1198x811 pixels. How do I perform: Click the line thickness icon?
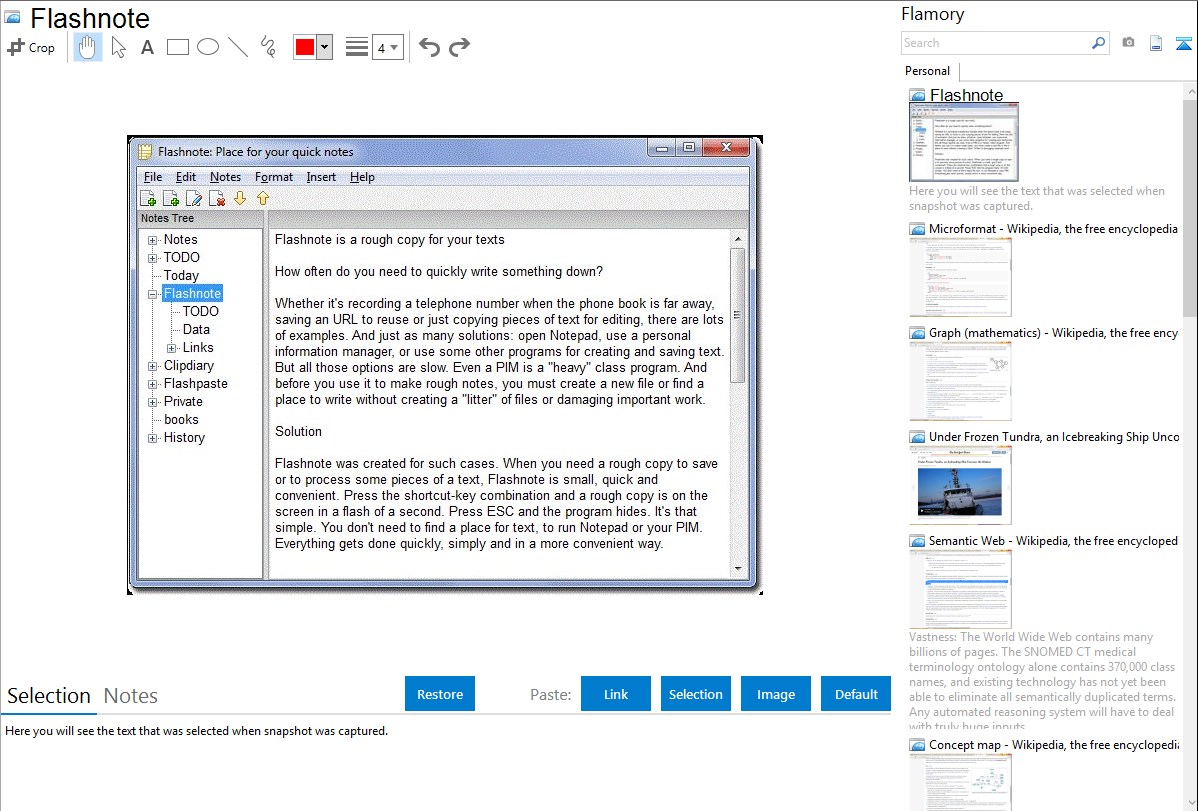(x=356, y=47)
